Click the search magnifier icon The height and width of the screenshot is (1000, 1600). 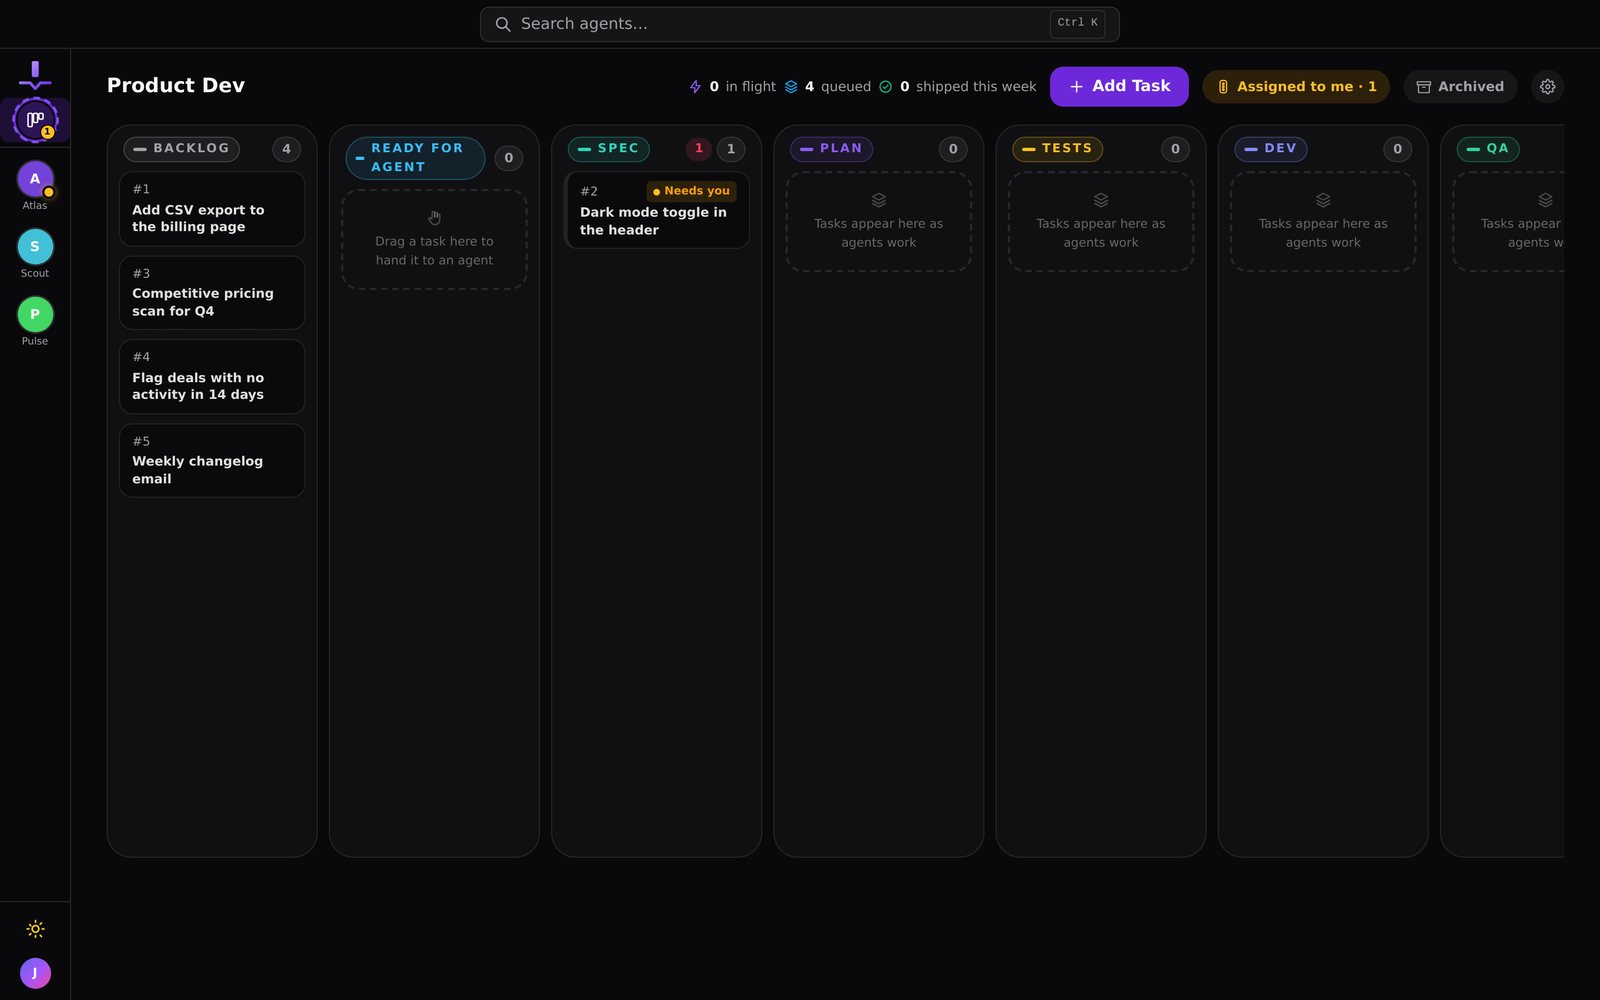coord(503,24)
